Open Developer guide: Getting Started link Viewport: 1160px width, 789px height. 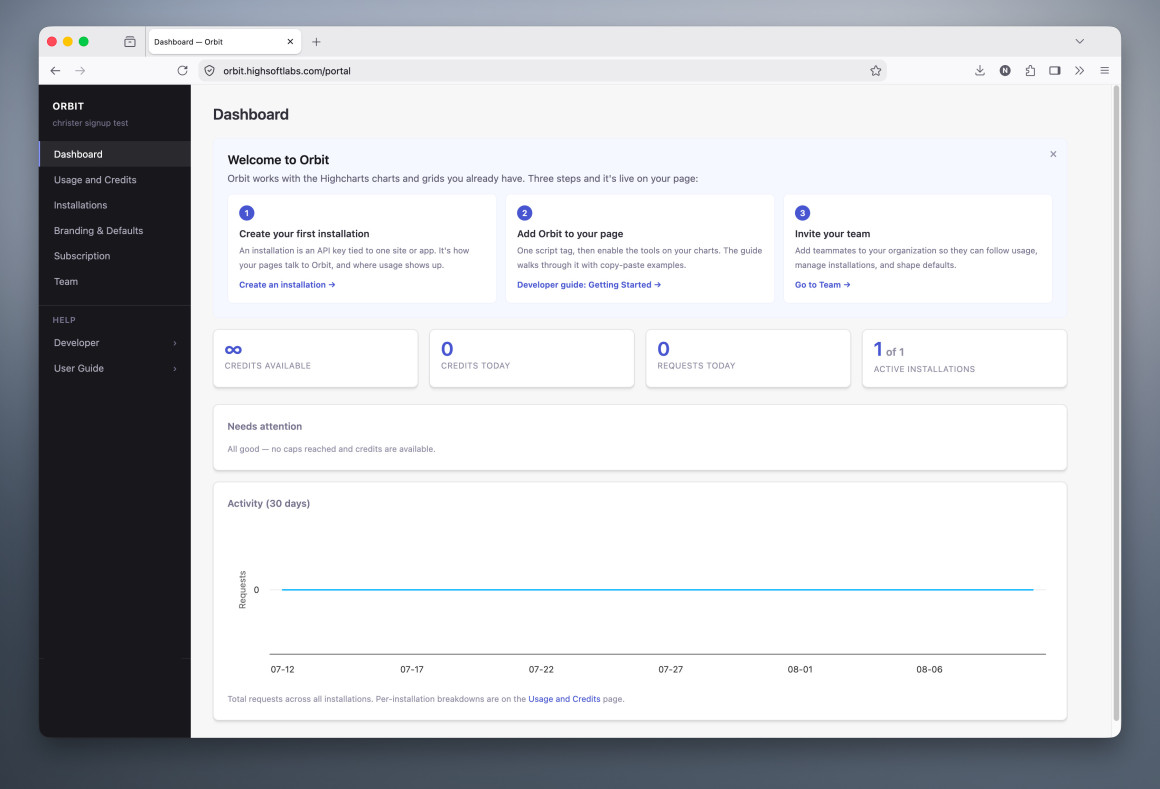589,285
